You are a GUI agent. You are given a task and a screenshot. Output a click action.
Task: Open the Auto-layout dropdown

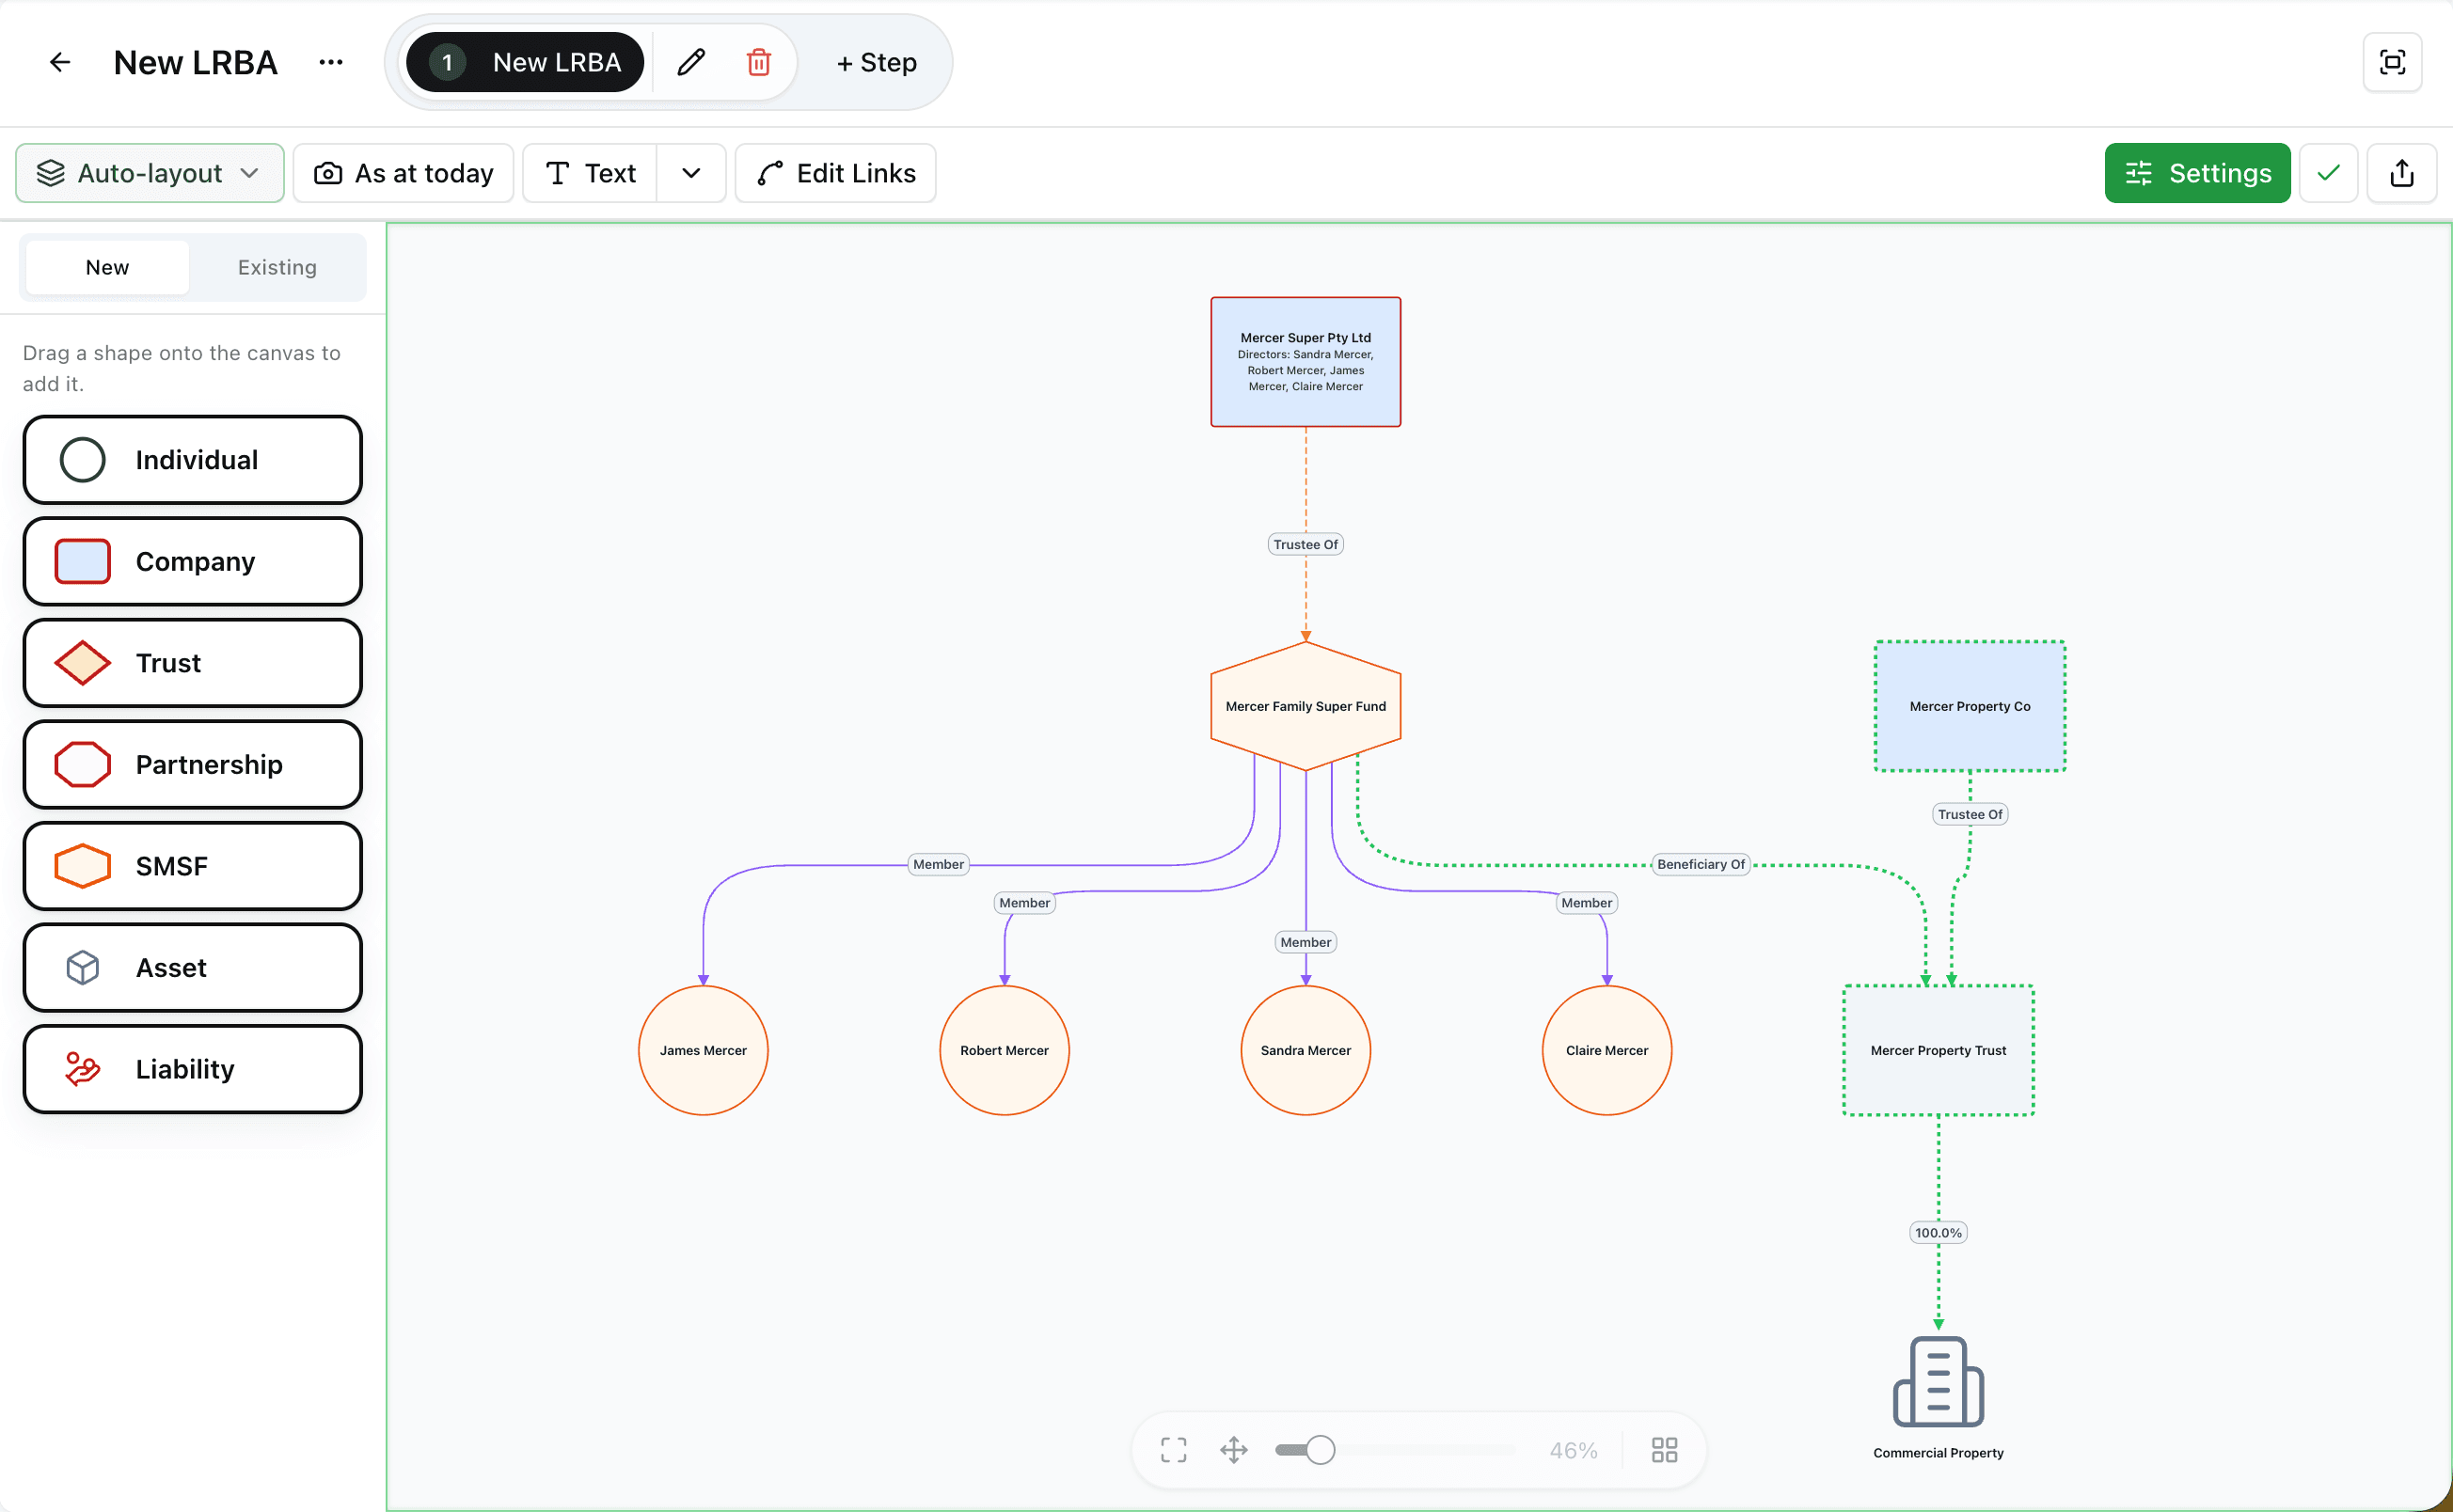pyautogui.click(x=150, y=173)
